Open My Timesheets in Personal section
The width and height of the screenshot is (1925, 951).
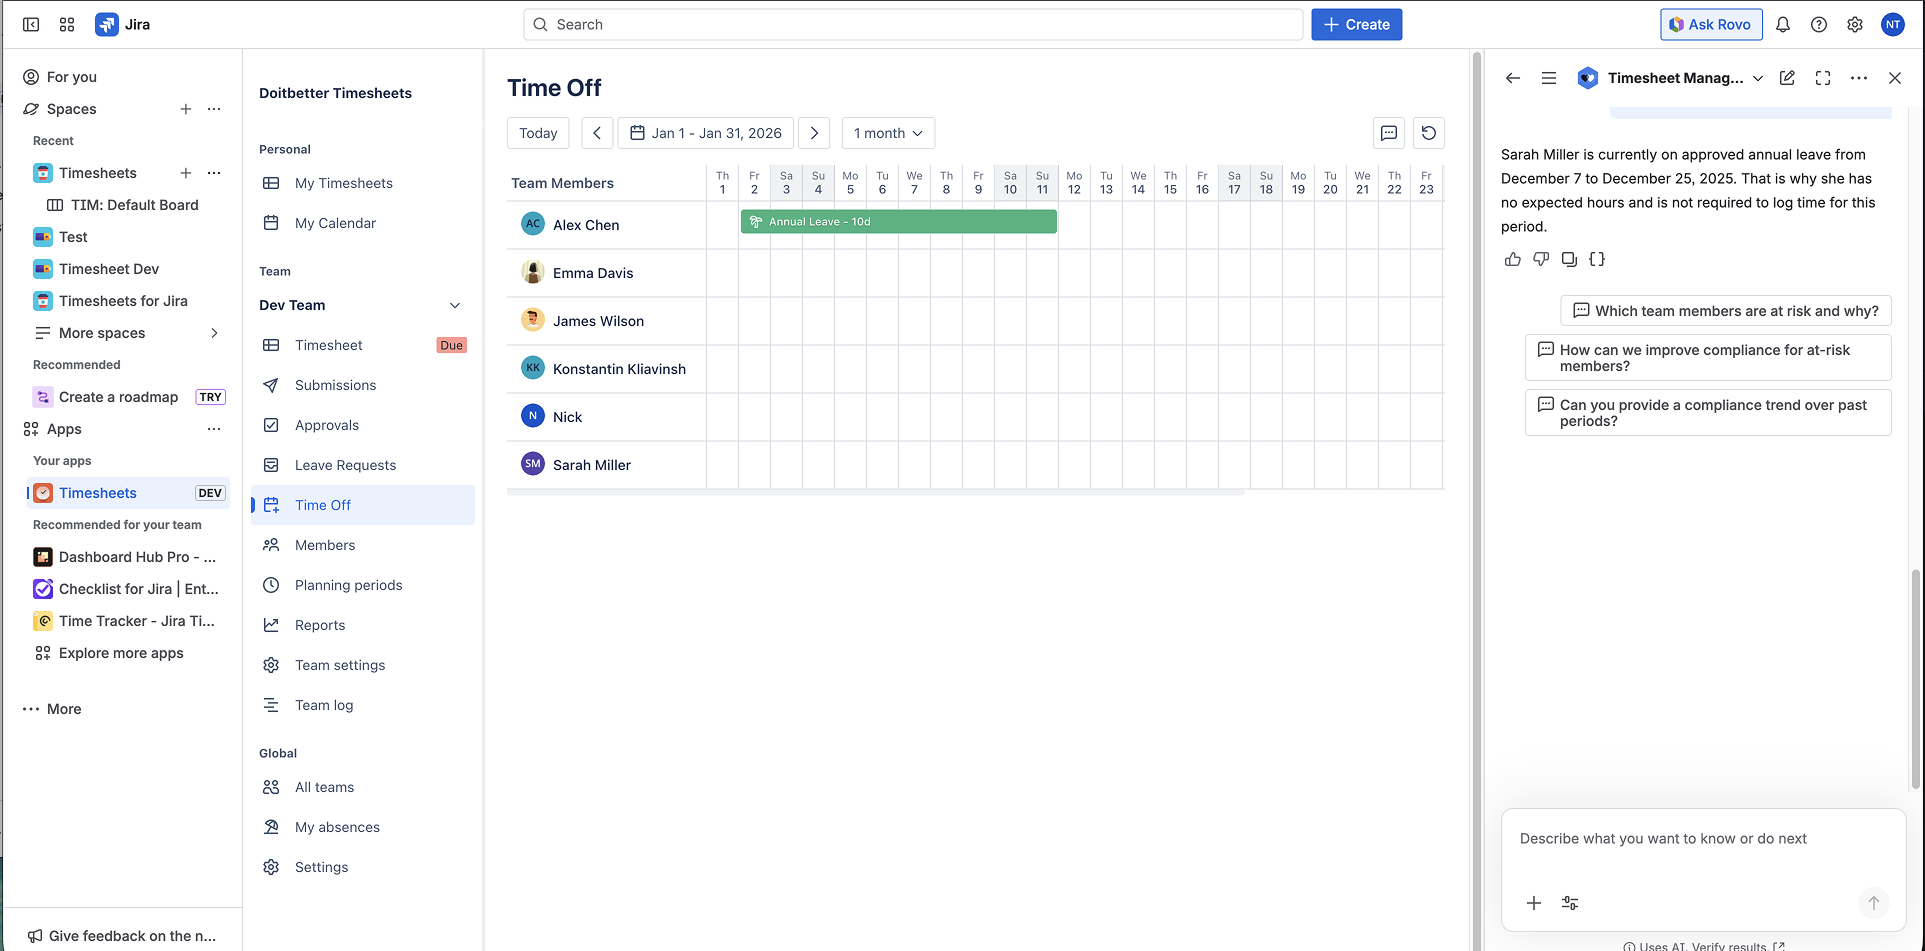tap(362, 183)
